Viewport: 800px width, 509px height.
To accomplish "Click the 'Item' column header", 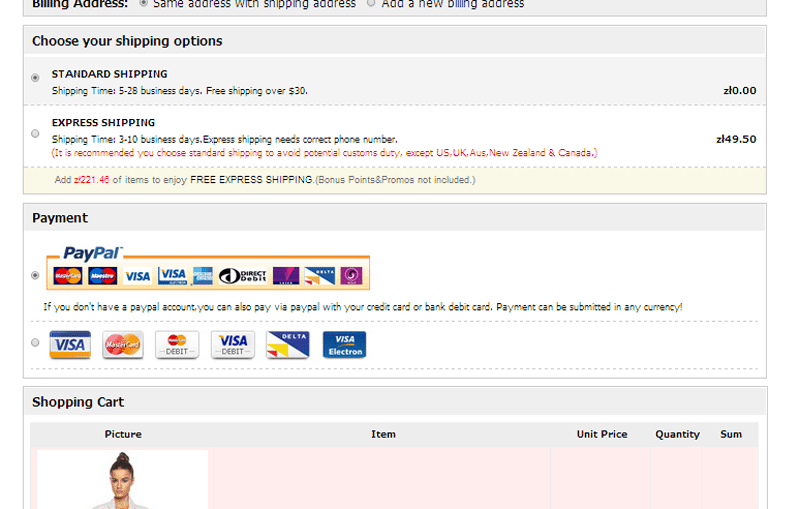I will 383,434.
